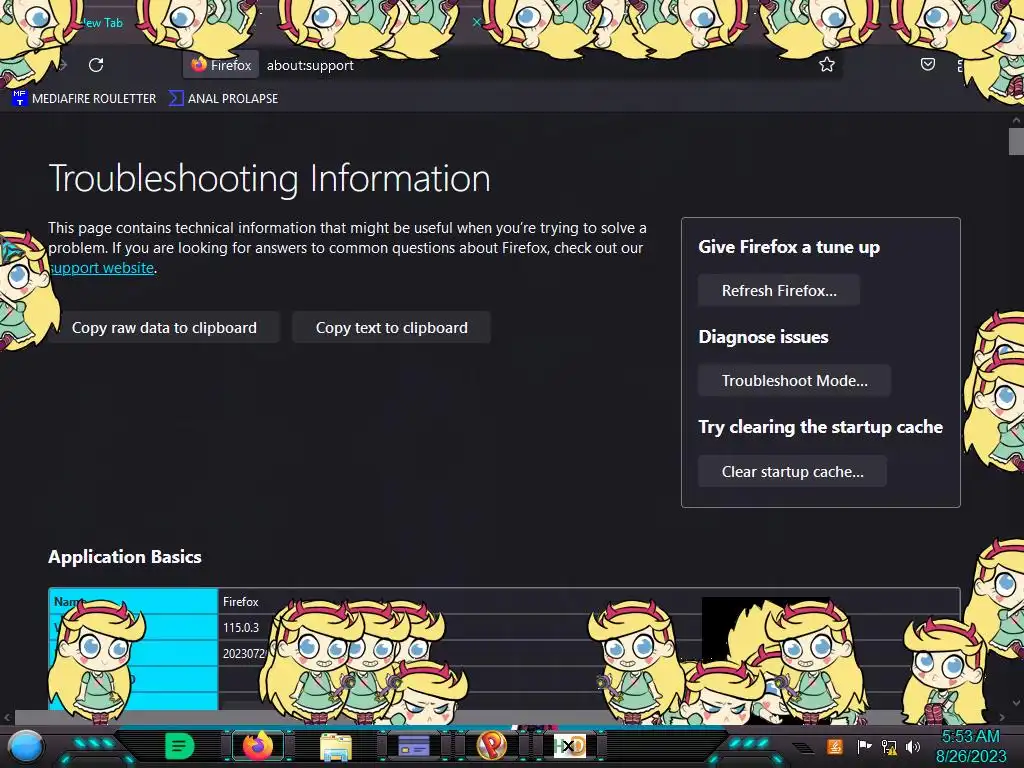
Task: Open the MEDIAFIRE ROULETTER bookmark
Action: (85, 99)
